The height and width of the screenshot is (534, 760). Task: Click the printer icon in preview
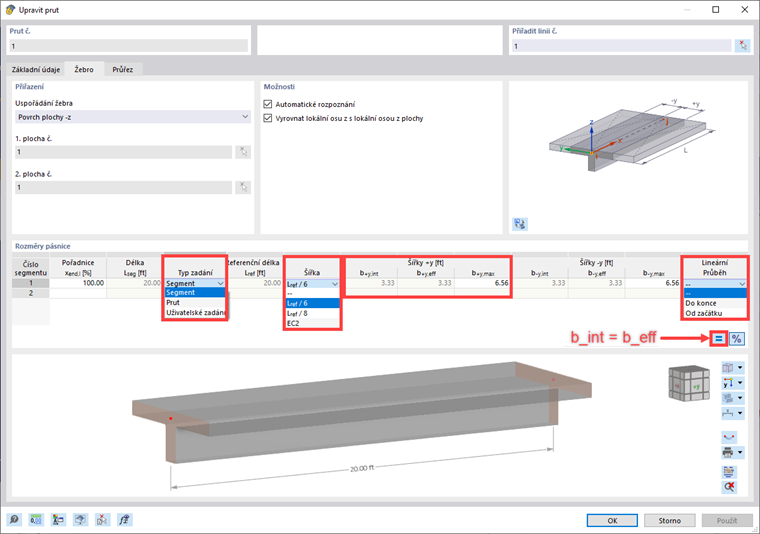pyautogui.click(x=728, y=453)
